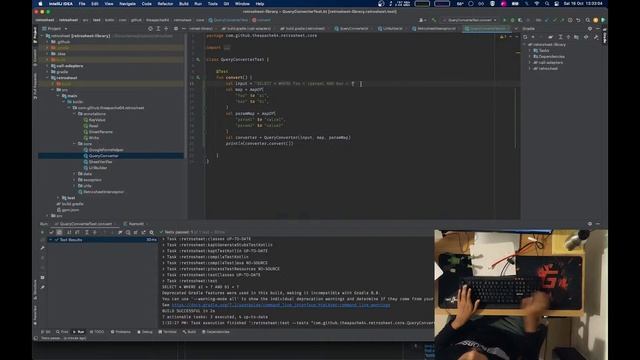
Task: Select KeyValue annotation file
Action: (x=97, y=120)
